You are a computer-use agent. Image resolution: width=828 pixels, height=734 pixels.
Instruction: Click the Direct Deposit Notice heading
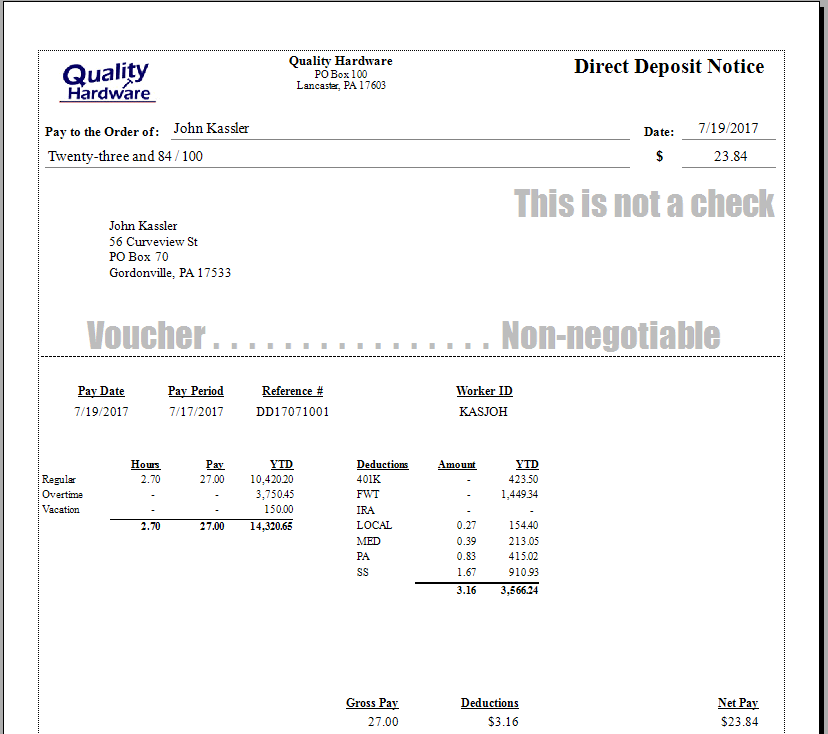668,67
